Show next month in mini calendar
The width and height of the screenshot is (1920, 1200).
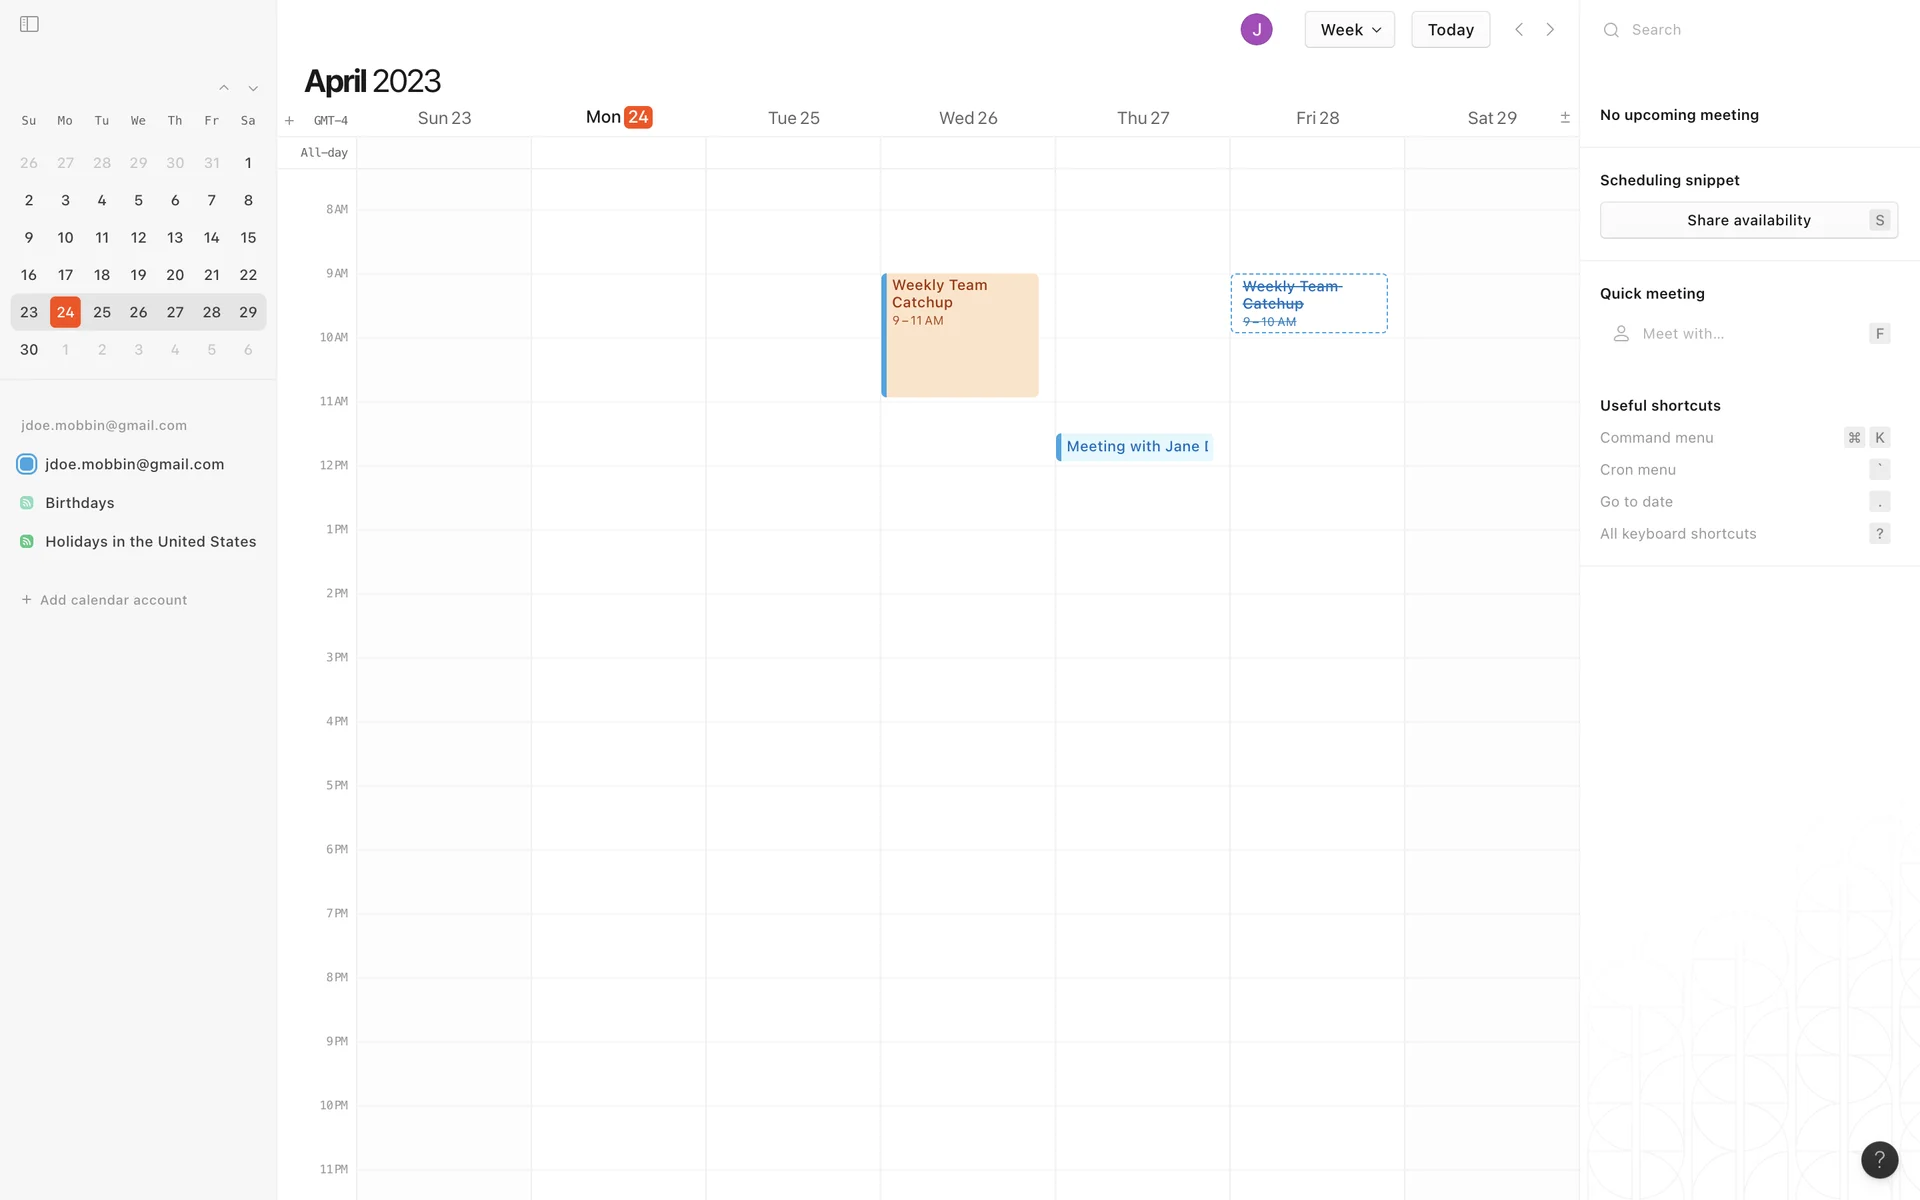pos(253,88)
